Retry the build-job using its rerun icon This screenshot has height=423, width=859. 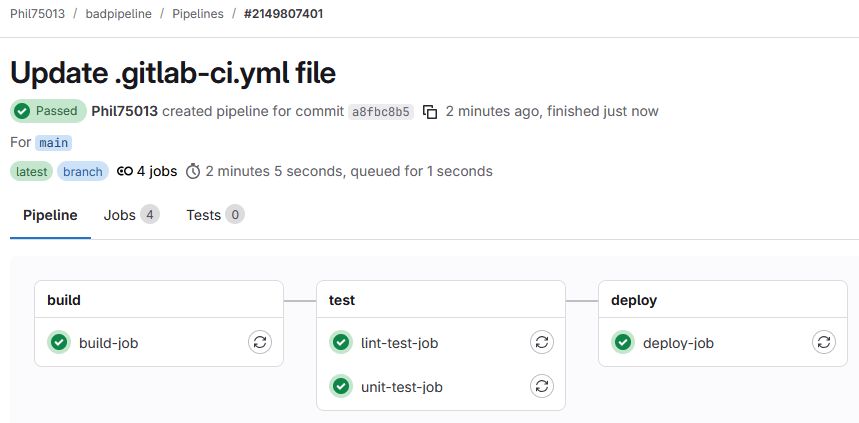coord(259,343)
